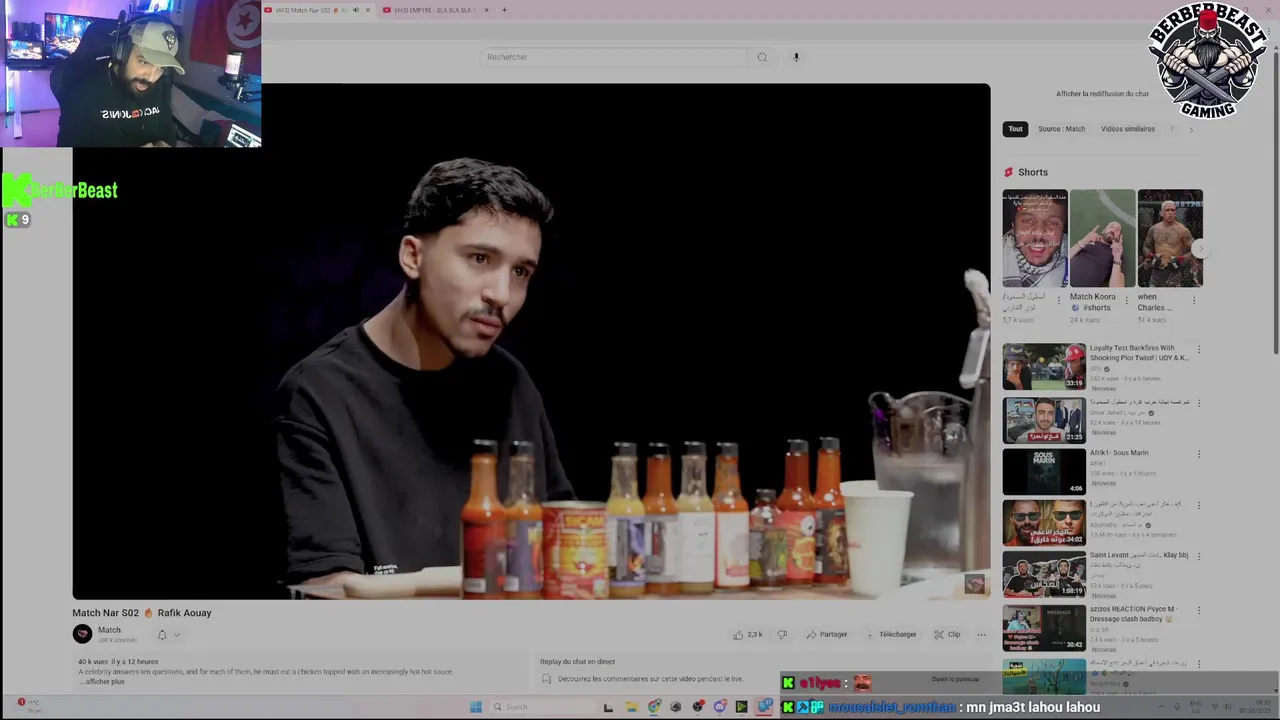Toggle the notification bell for Match channel
Image resolution: width=1280 pixels, height=720 pixels.
pos(162,634)
